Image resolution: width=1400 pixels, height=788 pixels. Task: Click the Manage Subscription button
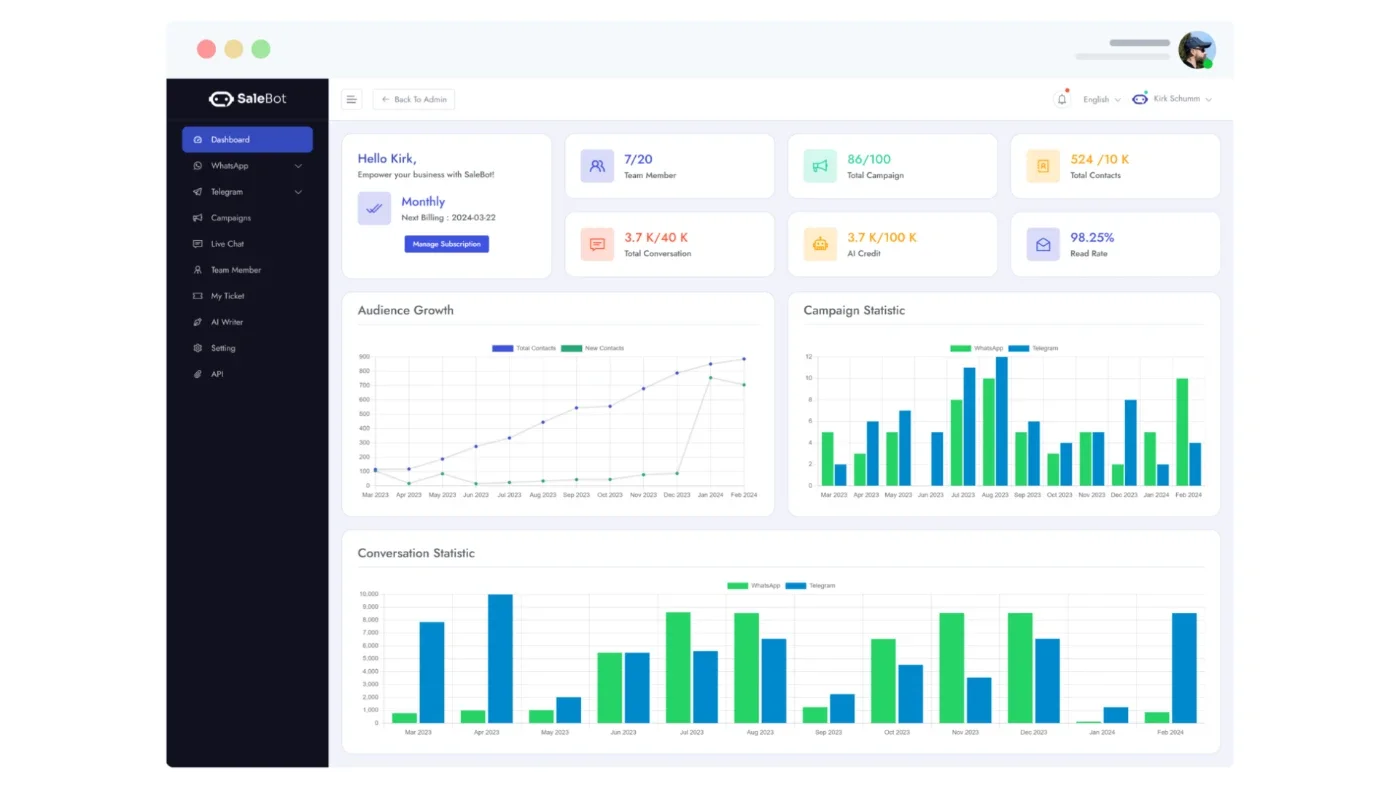pyautogui.click(x=446, y=244)
